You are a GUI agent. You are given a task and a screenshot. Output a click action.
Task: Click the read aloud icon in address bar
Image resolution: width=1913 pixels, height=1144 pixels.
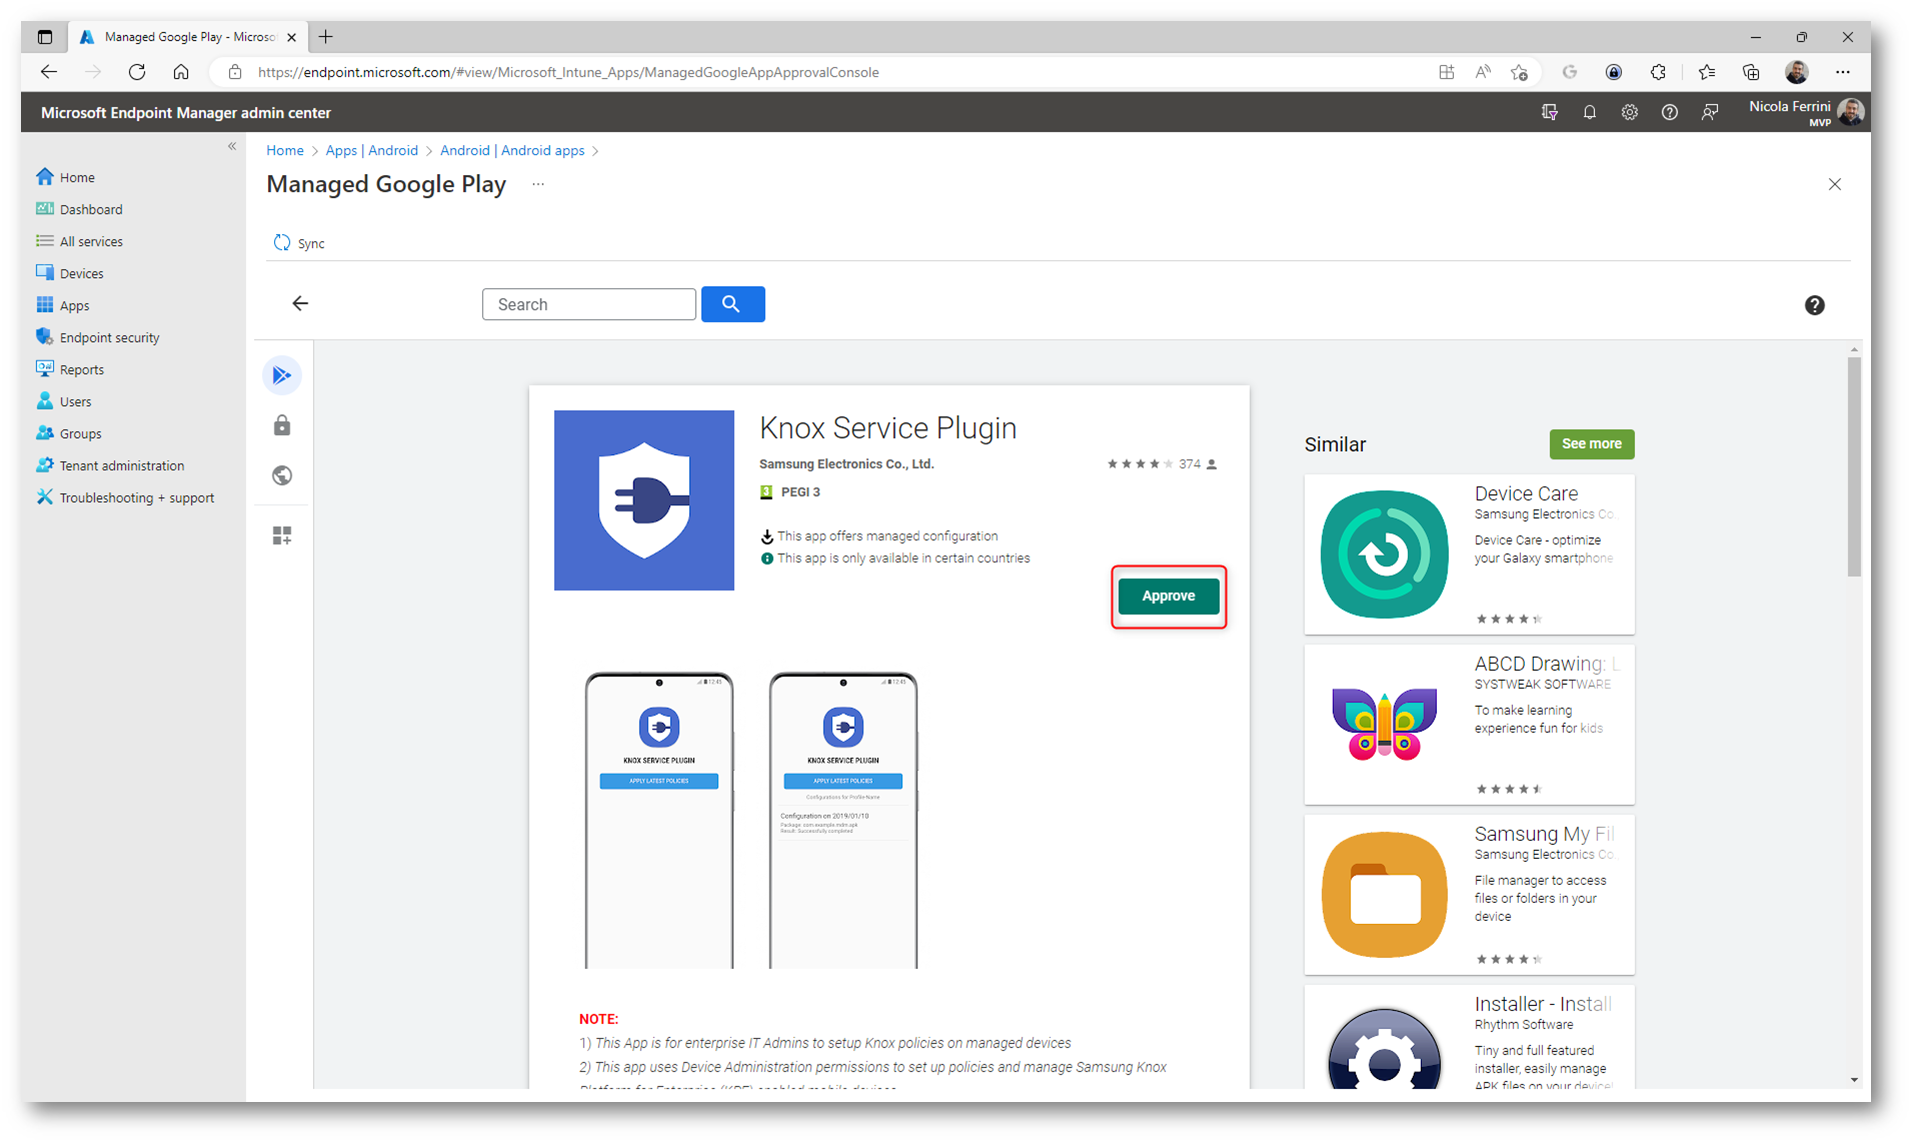pos(1482,72)
